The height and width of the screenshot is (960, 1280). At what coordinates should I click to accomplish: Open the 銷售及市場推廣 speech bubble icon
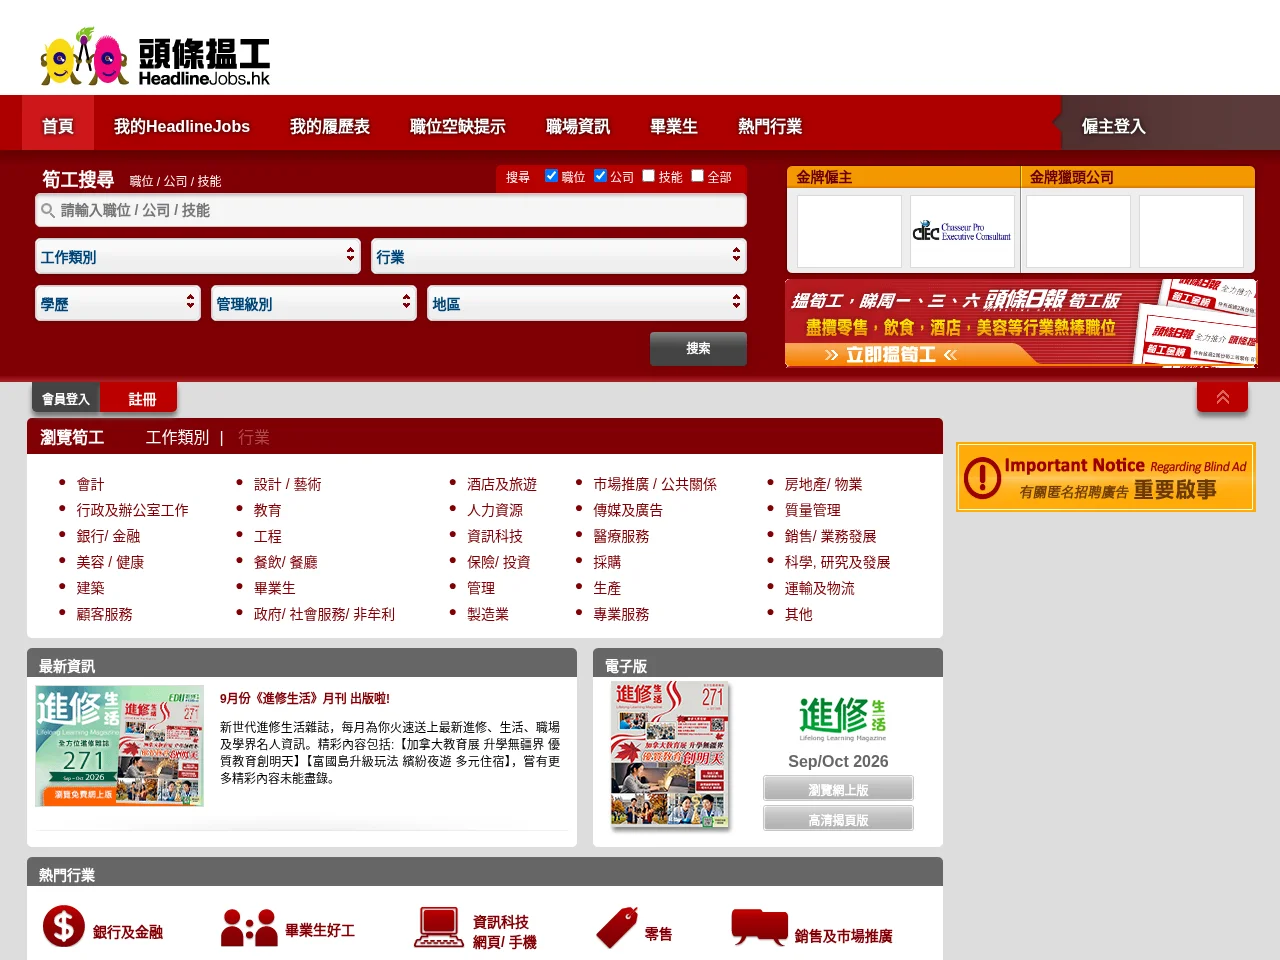click(x=760, y=927)
